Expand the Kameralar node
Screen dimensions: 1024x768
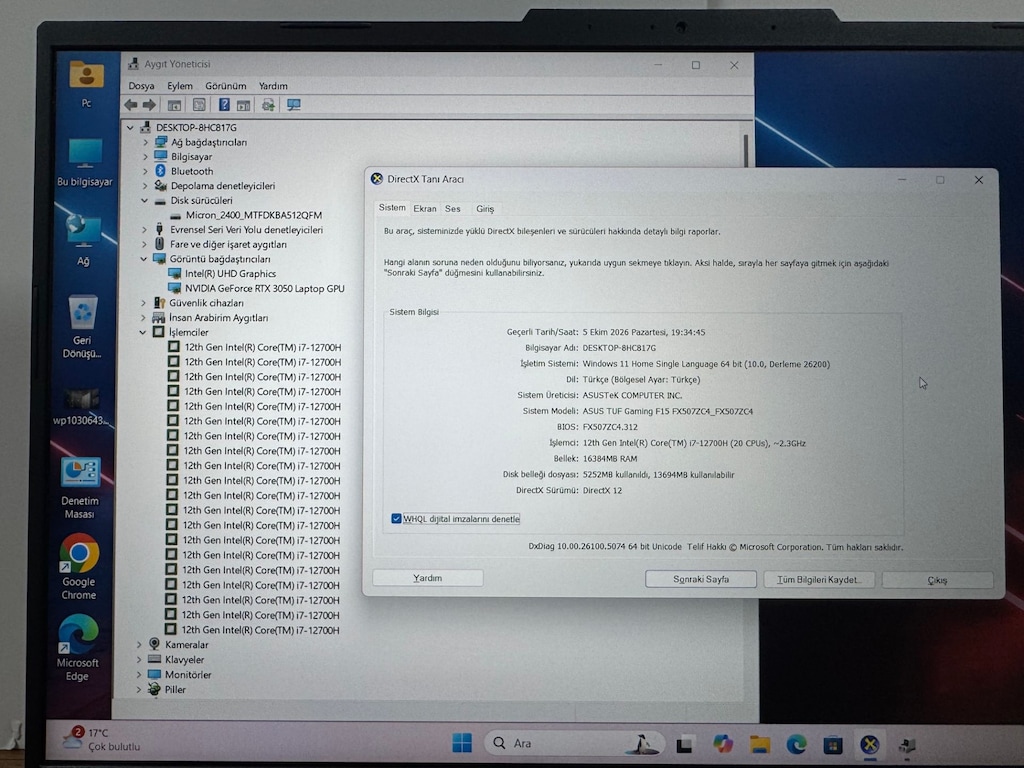point(138,645)
